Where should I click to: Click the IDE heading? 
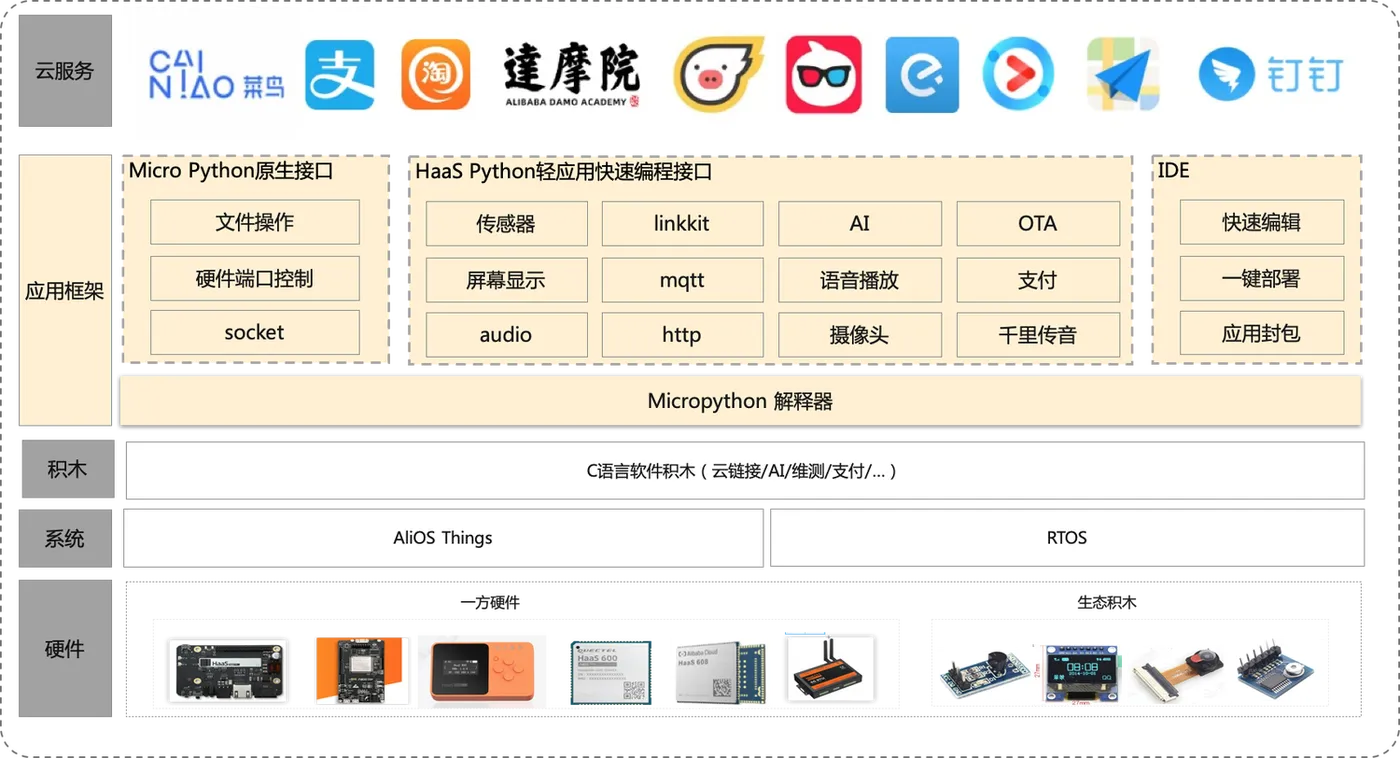[x=1173, y=171]
